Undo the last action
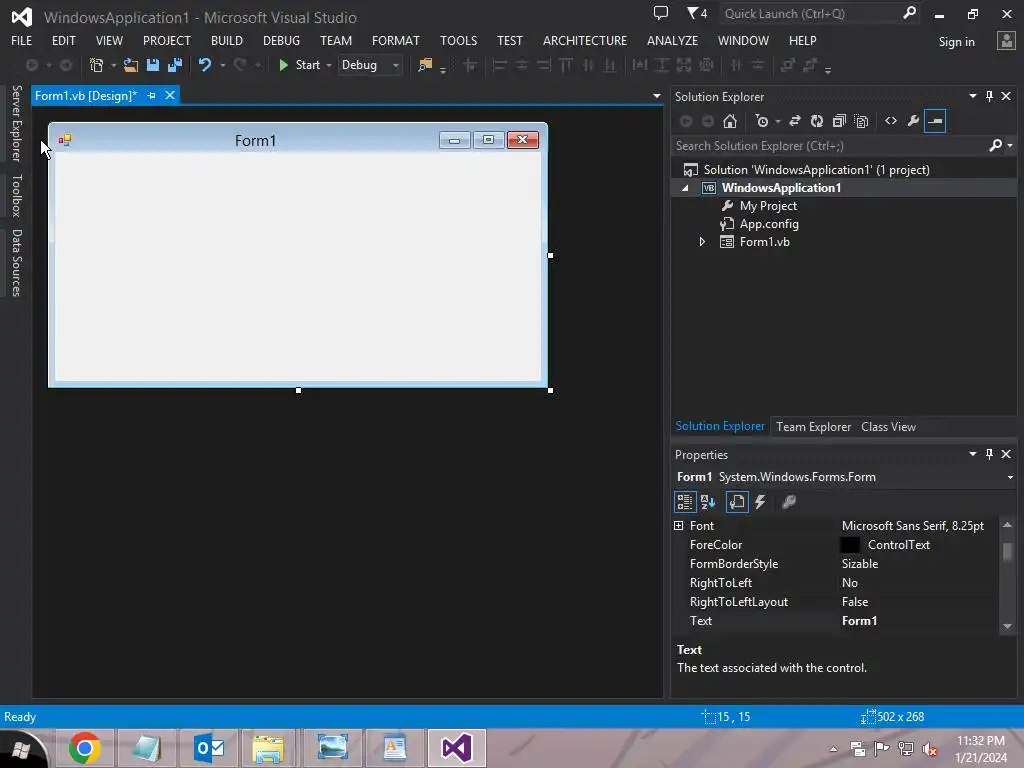1024x768 pixels. (x=205, y=65)
